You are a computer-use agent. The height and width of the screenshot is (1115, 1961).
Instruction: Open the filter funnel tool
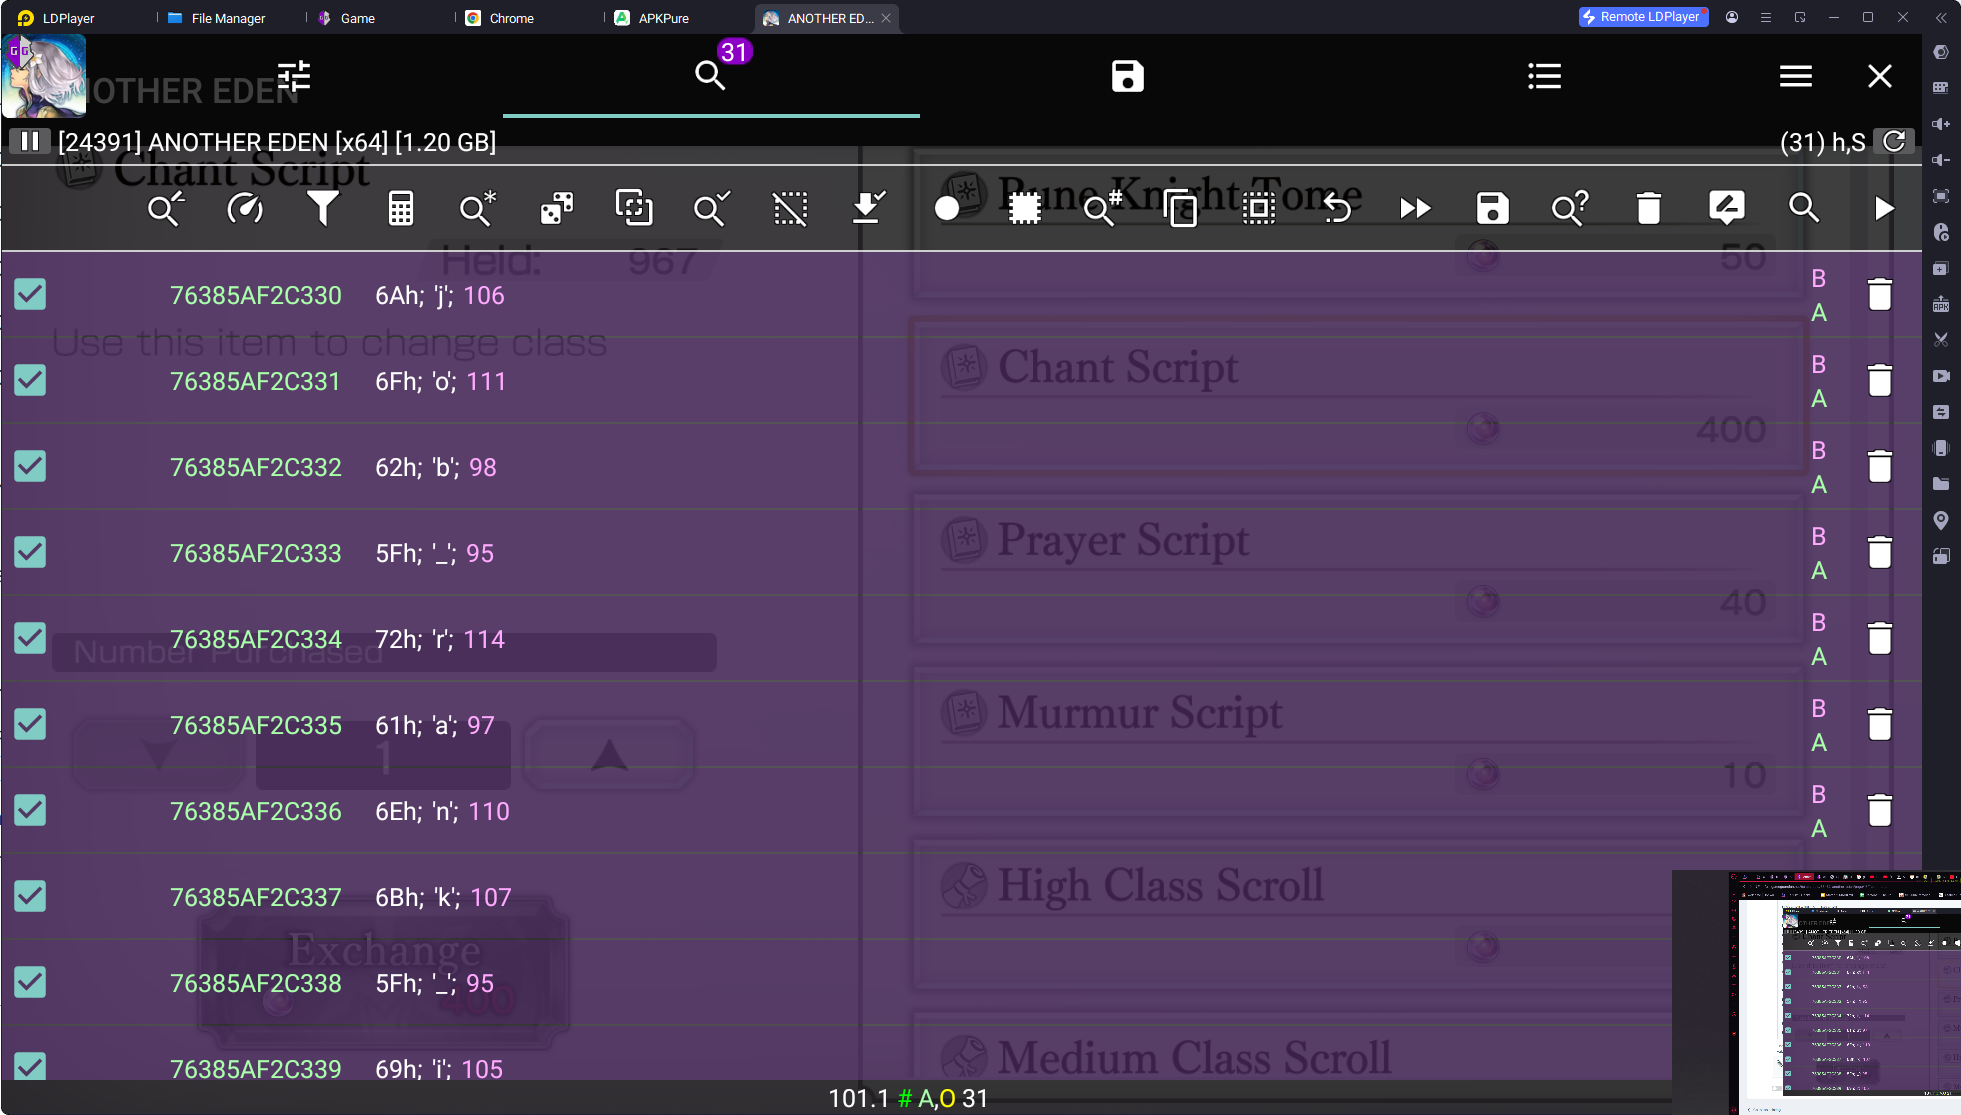pos(322,208)
